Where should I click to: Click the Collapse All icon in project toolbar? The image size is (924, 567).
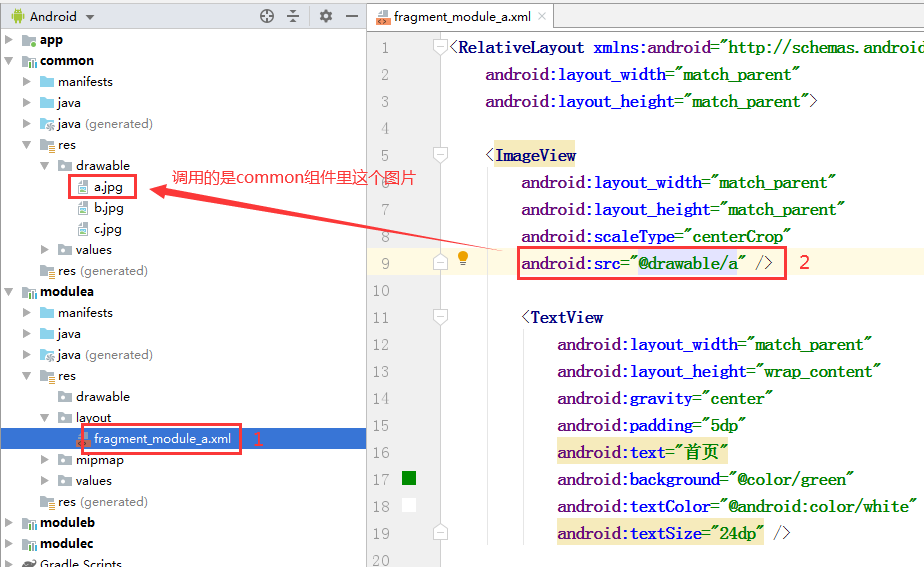293,17
